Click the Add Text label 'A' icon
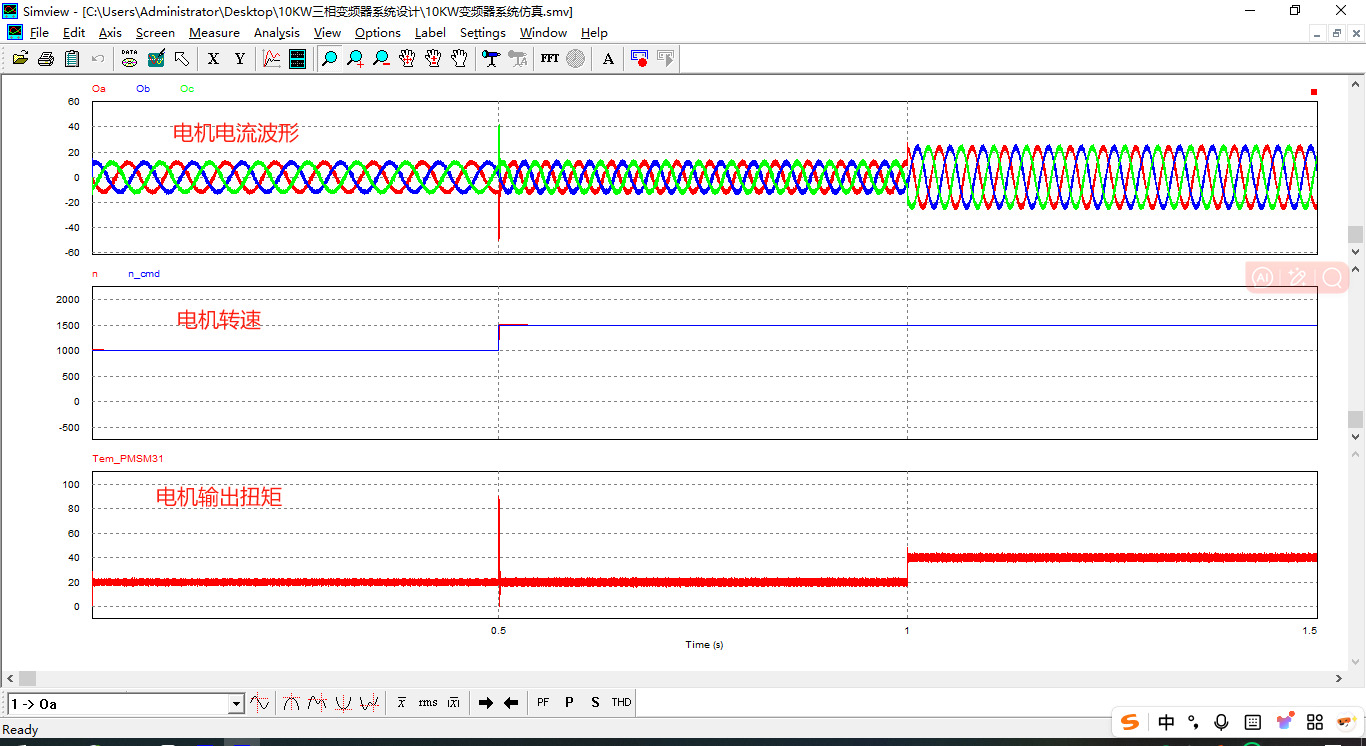Image resolution: width=1366 pixels, height=746 pixels. pos(608,59)
